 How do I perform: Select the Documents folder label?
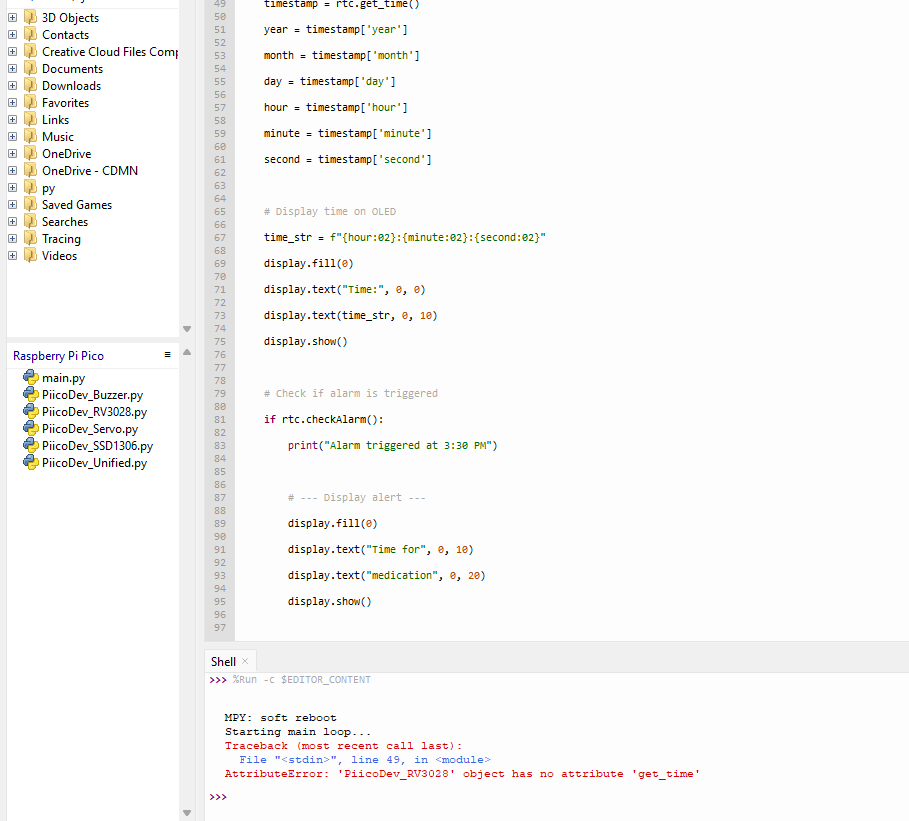(72, 69)
